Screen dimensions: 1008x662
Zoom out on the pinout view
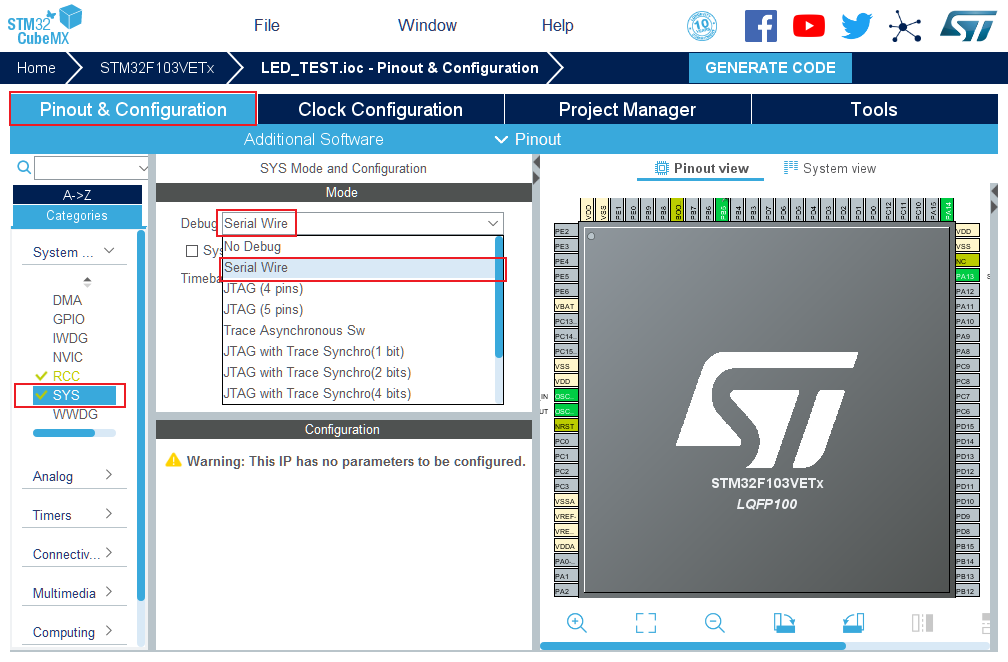pos(714,623)
